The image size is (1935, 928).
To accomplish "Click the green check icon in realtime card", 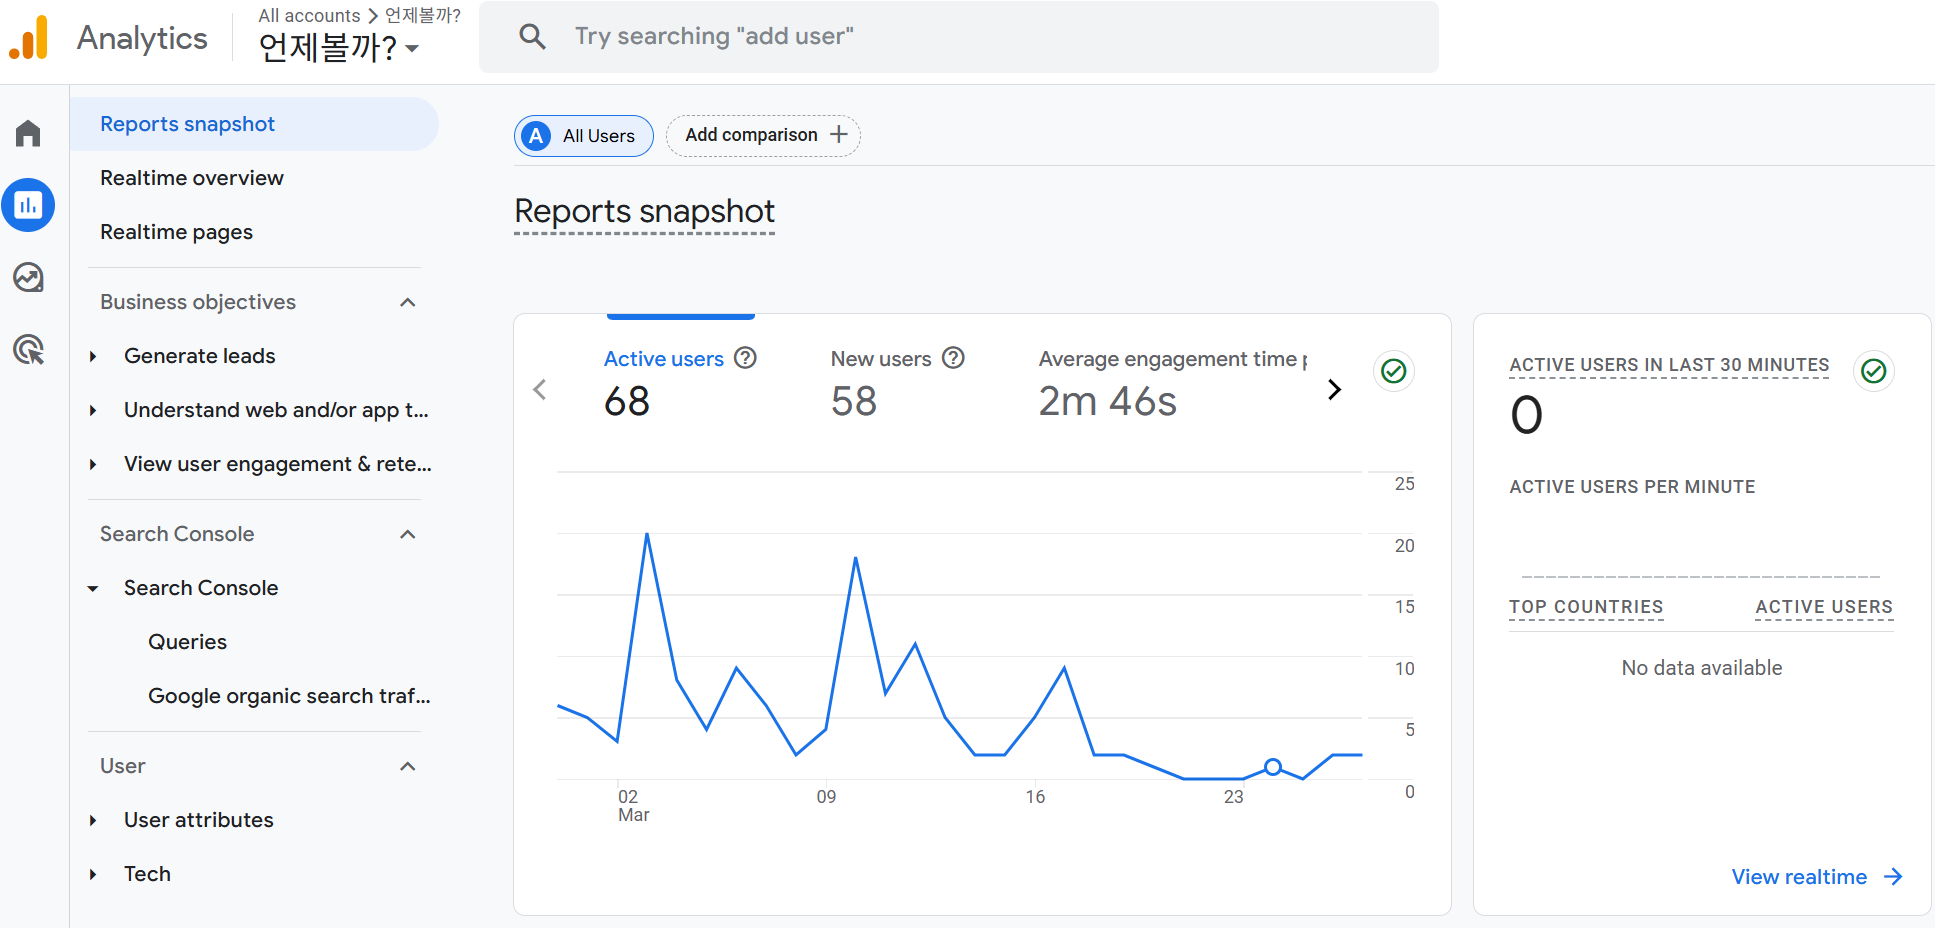I will (x=1873, y=371).
